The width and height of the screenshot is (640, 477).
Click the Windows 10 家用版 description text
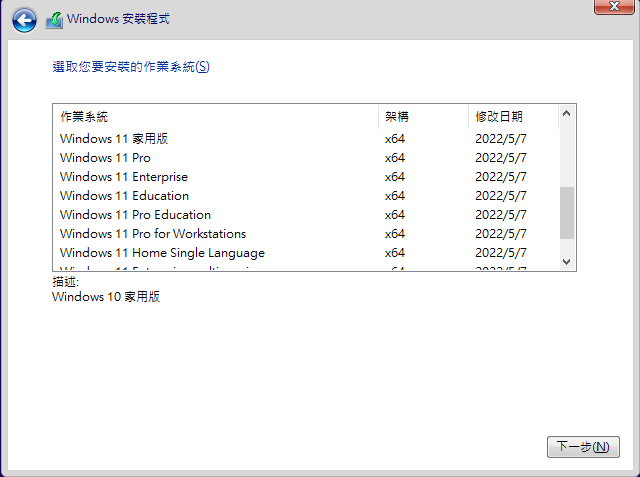tap(106, 297)
